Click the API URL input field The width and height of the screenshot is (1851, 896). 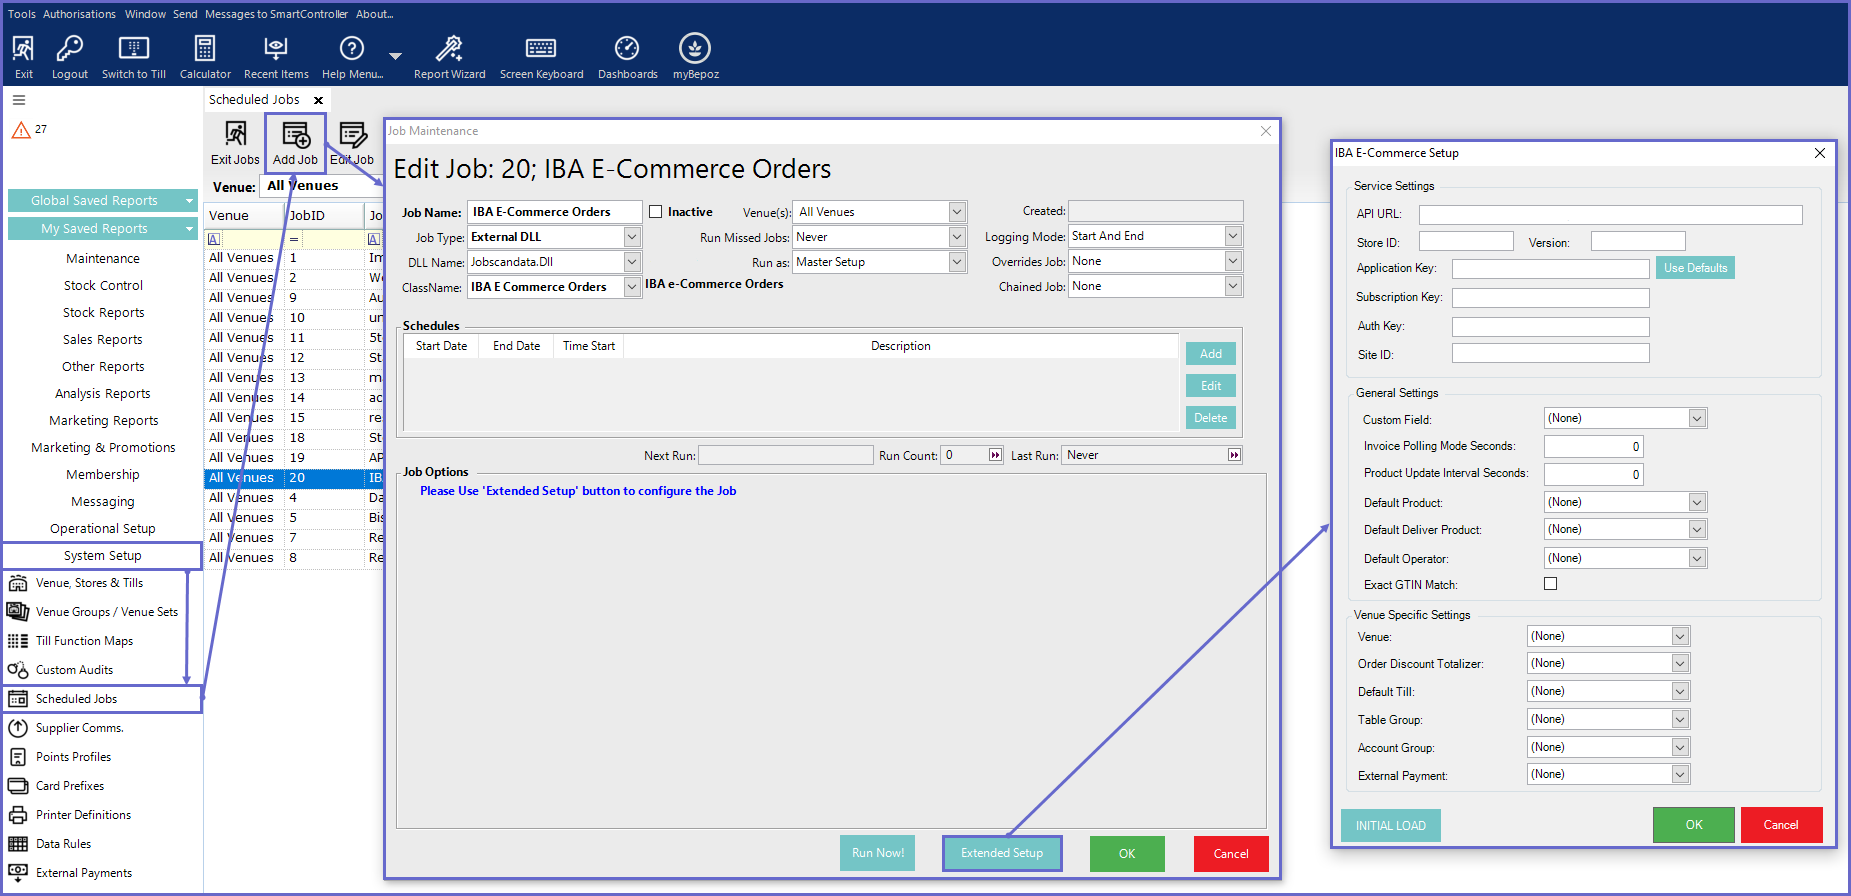point(1610,215)
